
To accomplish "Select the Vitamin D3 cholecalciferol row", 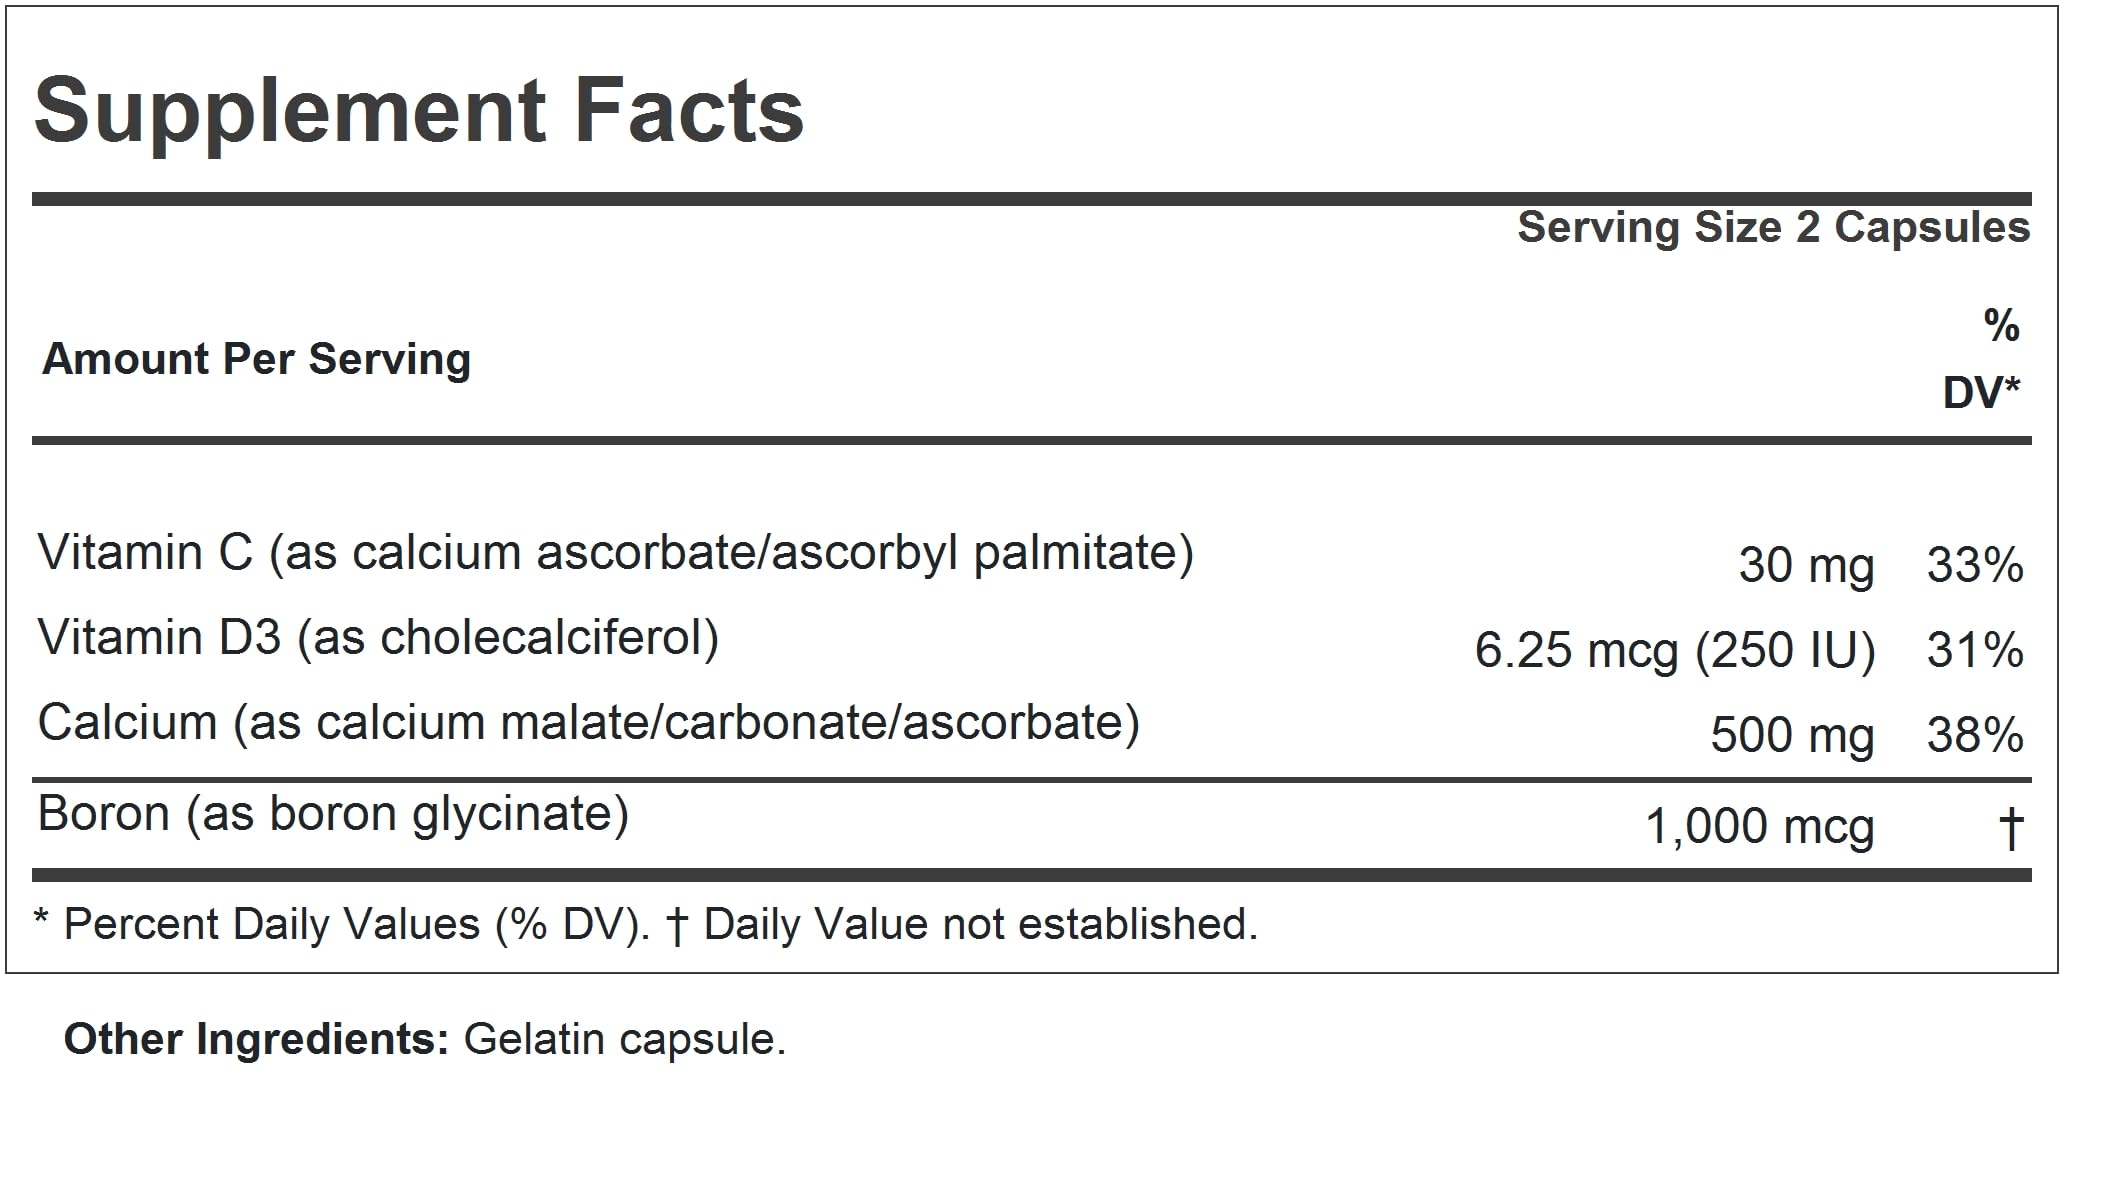I will [1031, 643].
